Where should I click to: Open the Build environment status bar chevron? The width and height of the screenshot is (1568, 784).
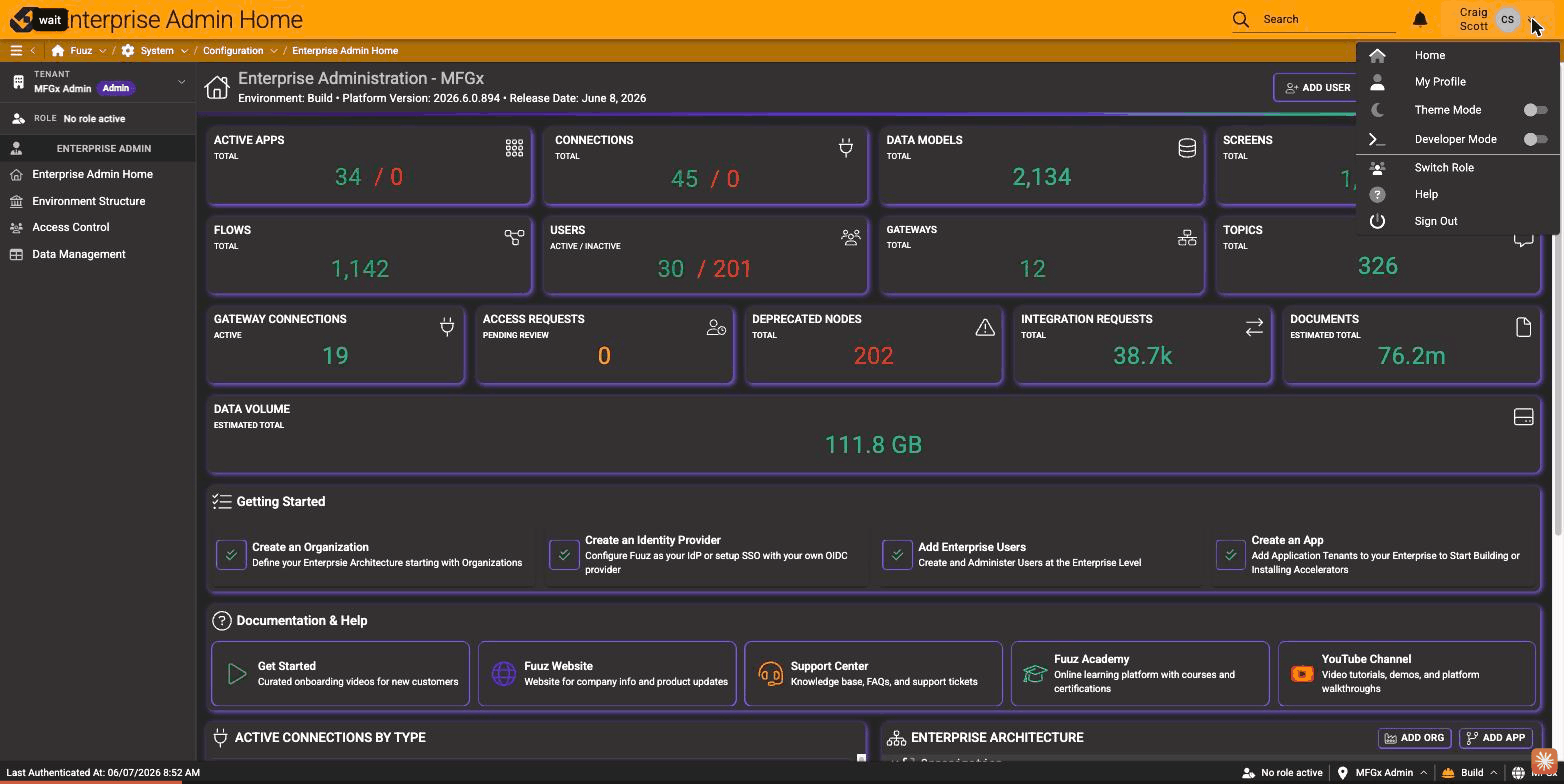1494,772
